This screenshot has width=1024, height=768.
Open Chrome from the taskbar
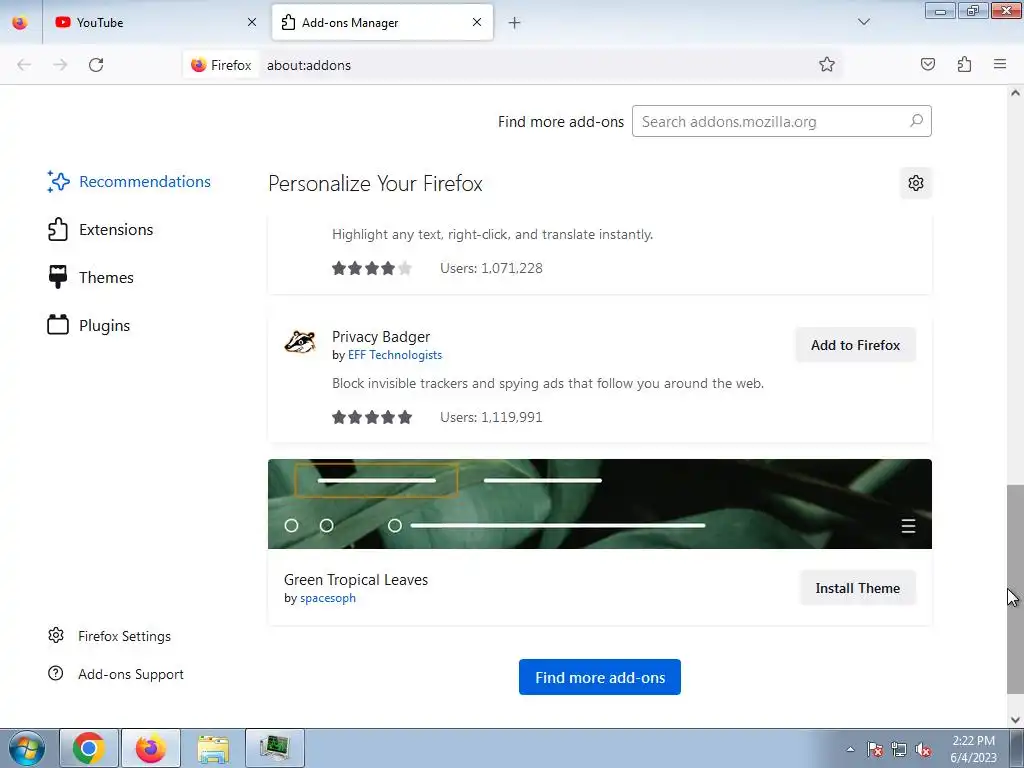pyautogui.click(x=89, y=748)
